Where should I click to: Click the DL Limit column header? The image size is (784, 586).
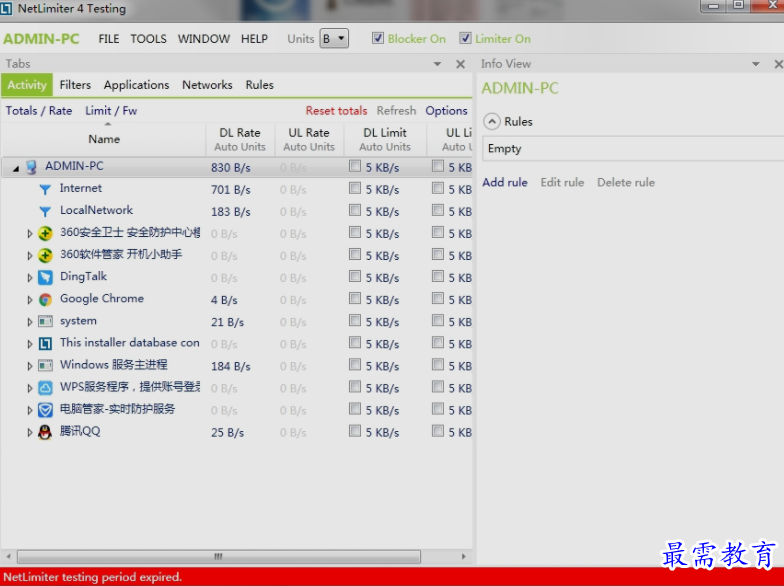coord(385,140)
